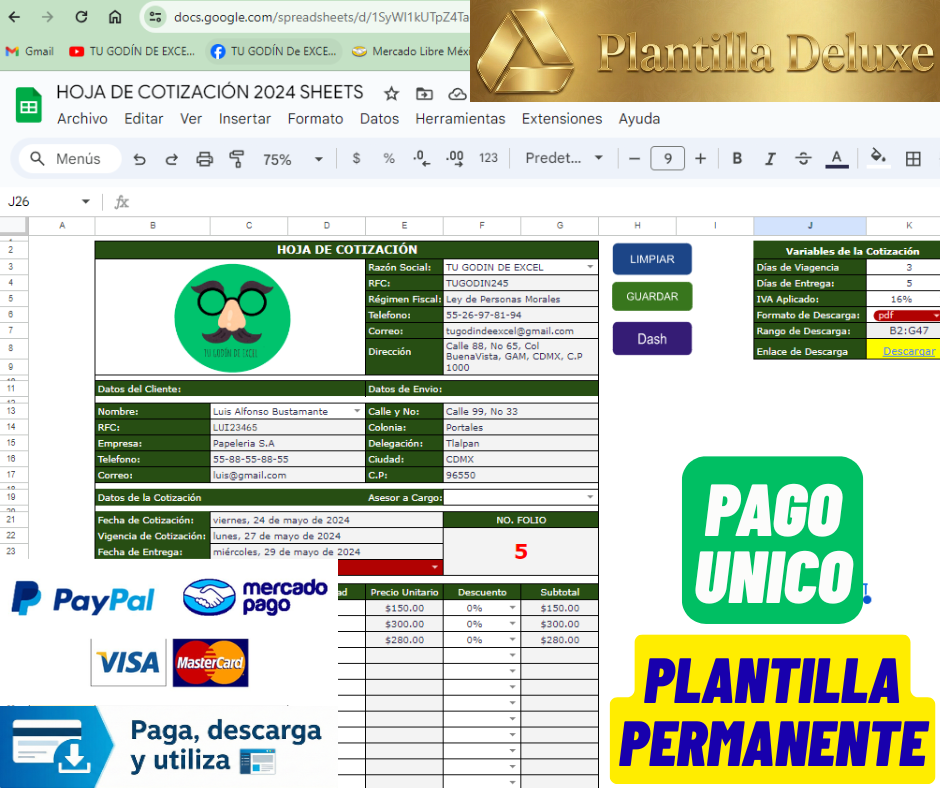The width and height of the screenshot is (940, 788).
Task: Click the browser back arrow
Action: click(14, 17)
